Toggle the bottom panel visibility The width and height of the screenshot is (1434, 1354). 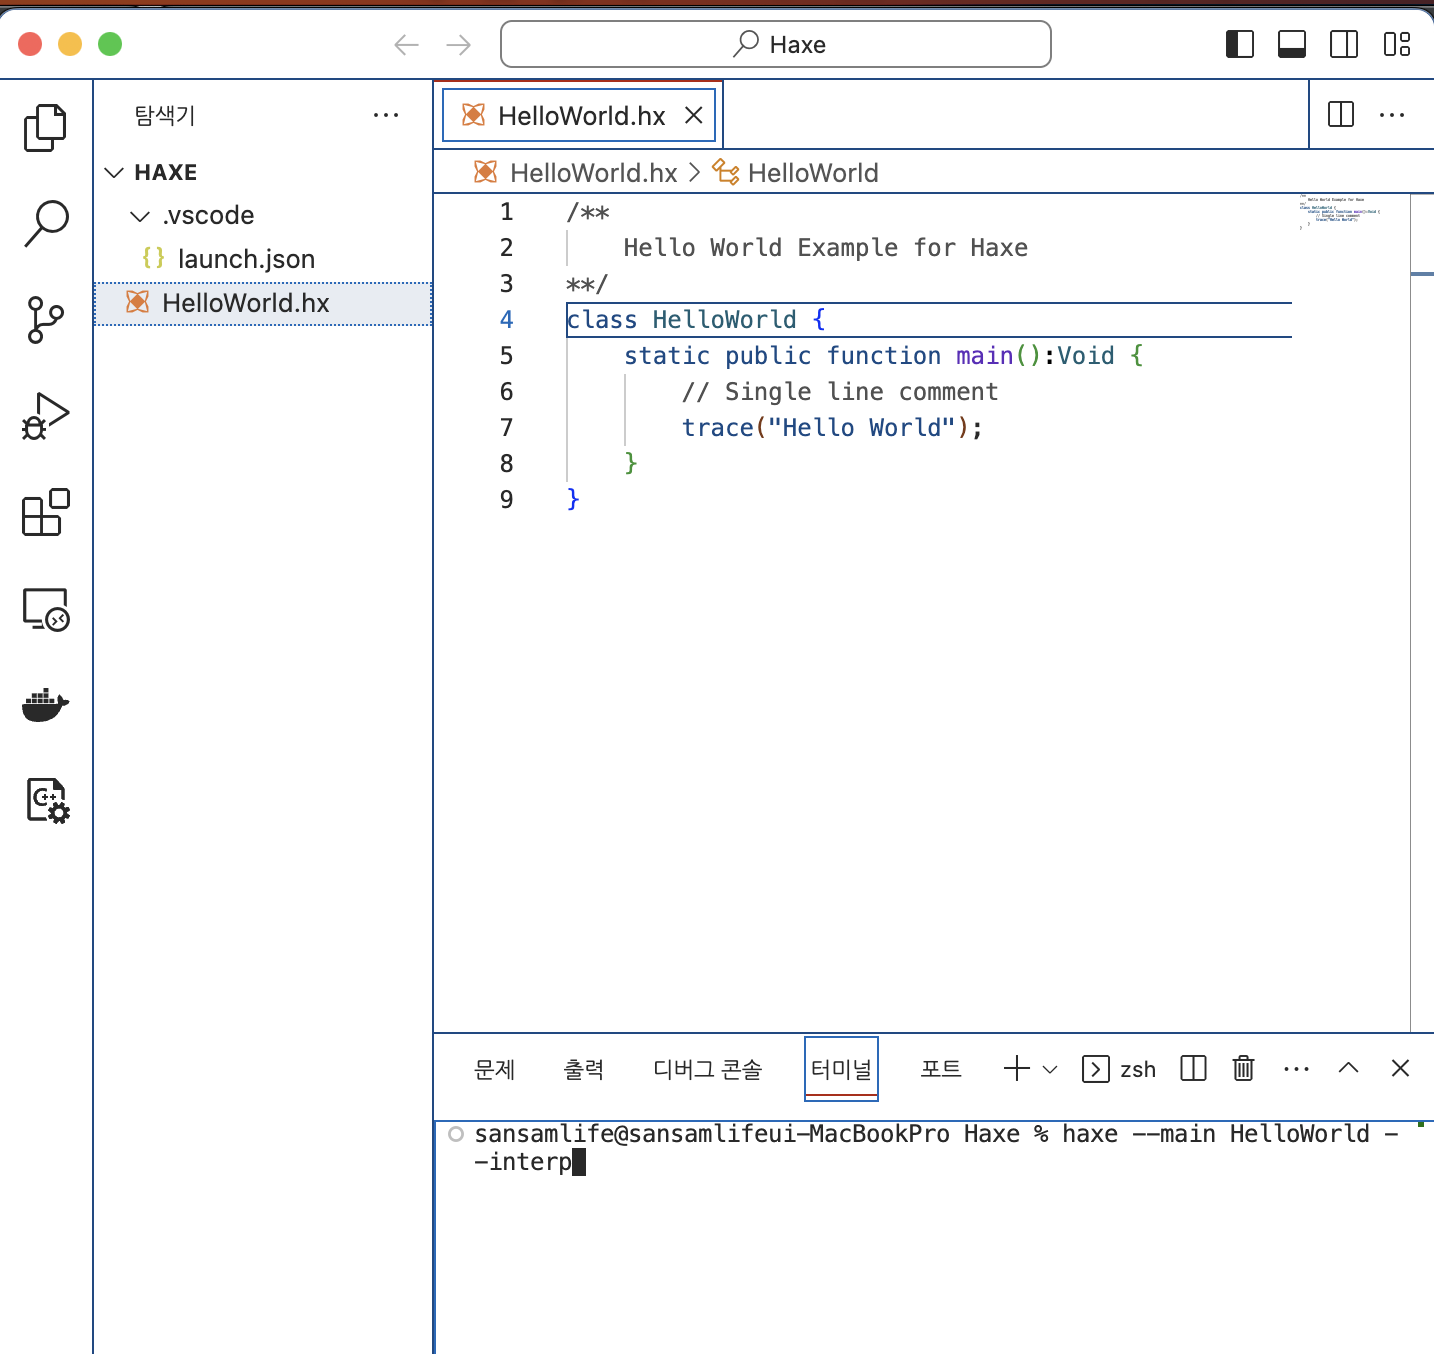tap(1292, 44)
